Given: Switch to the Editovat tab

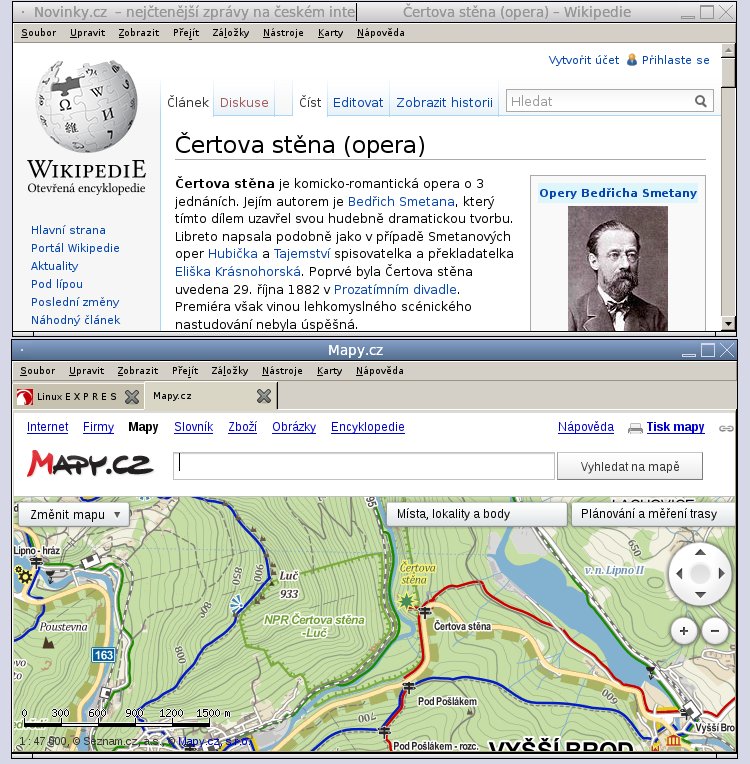Looking at the screenshot, I should [358, 102].
